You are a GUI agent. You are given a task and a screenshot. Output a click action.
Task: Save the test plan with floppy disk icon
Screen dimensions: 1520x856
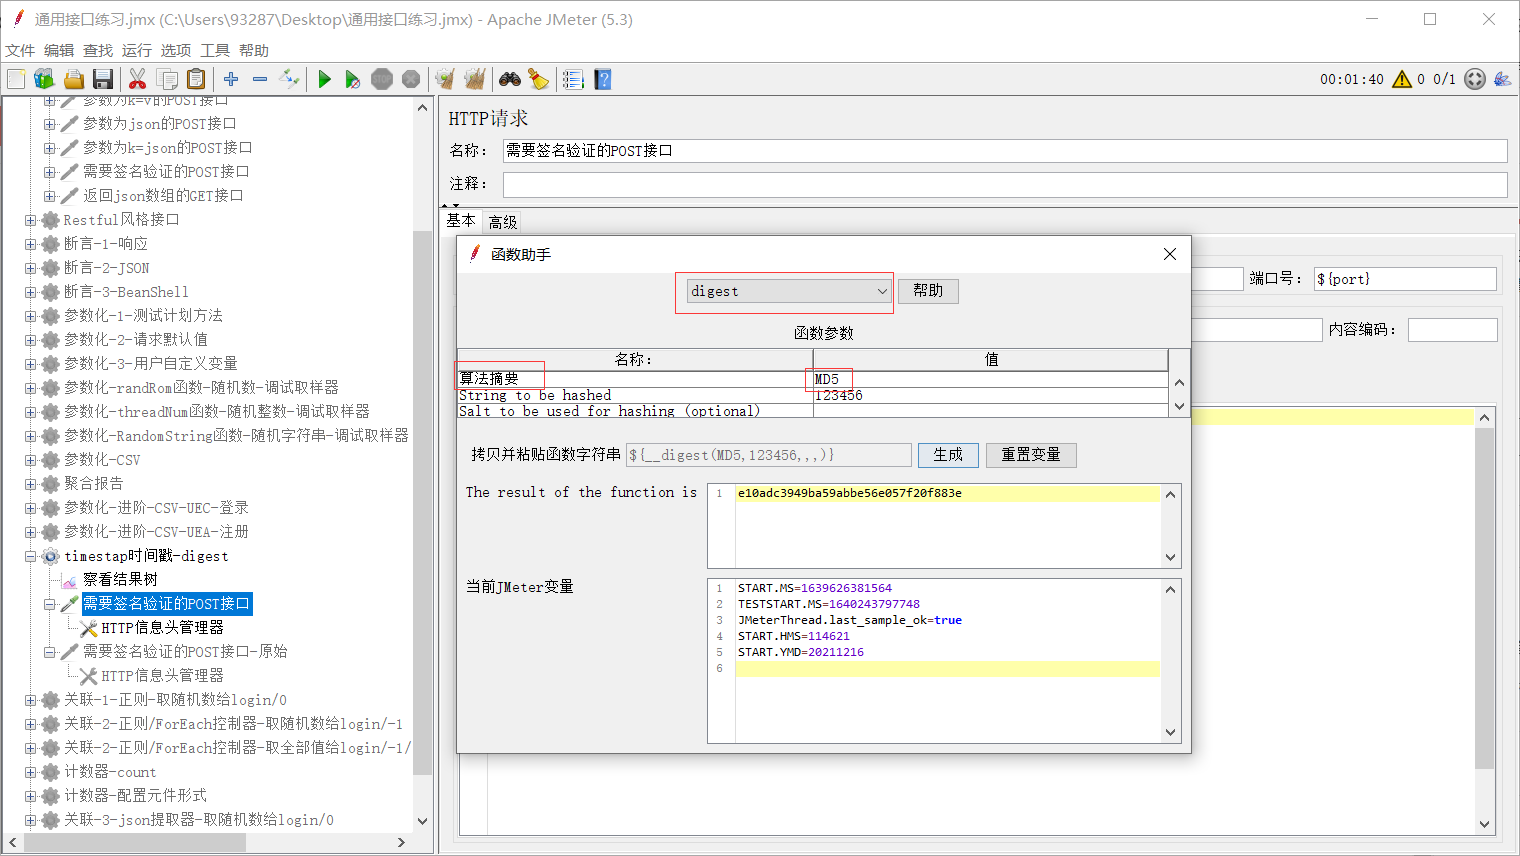click(102, 79)
